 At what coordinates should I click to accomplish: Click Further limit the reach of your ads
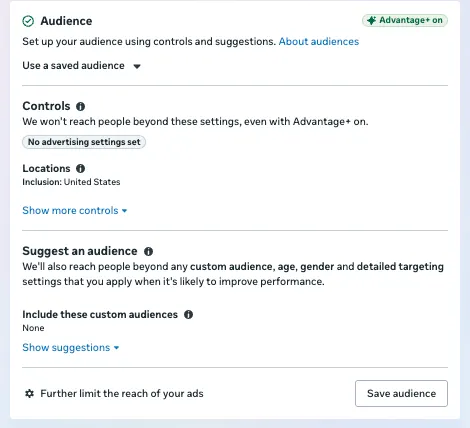[122, 394]
